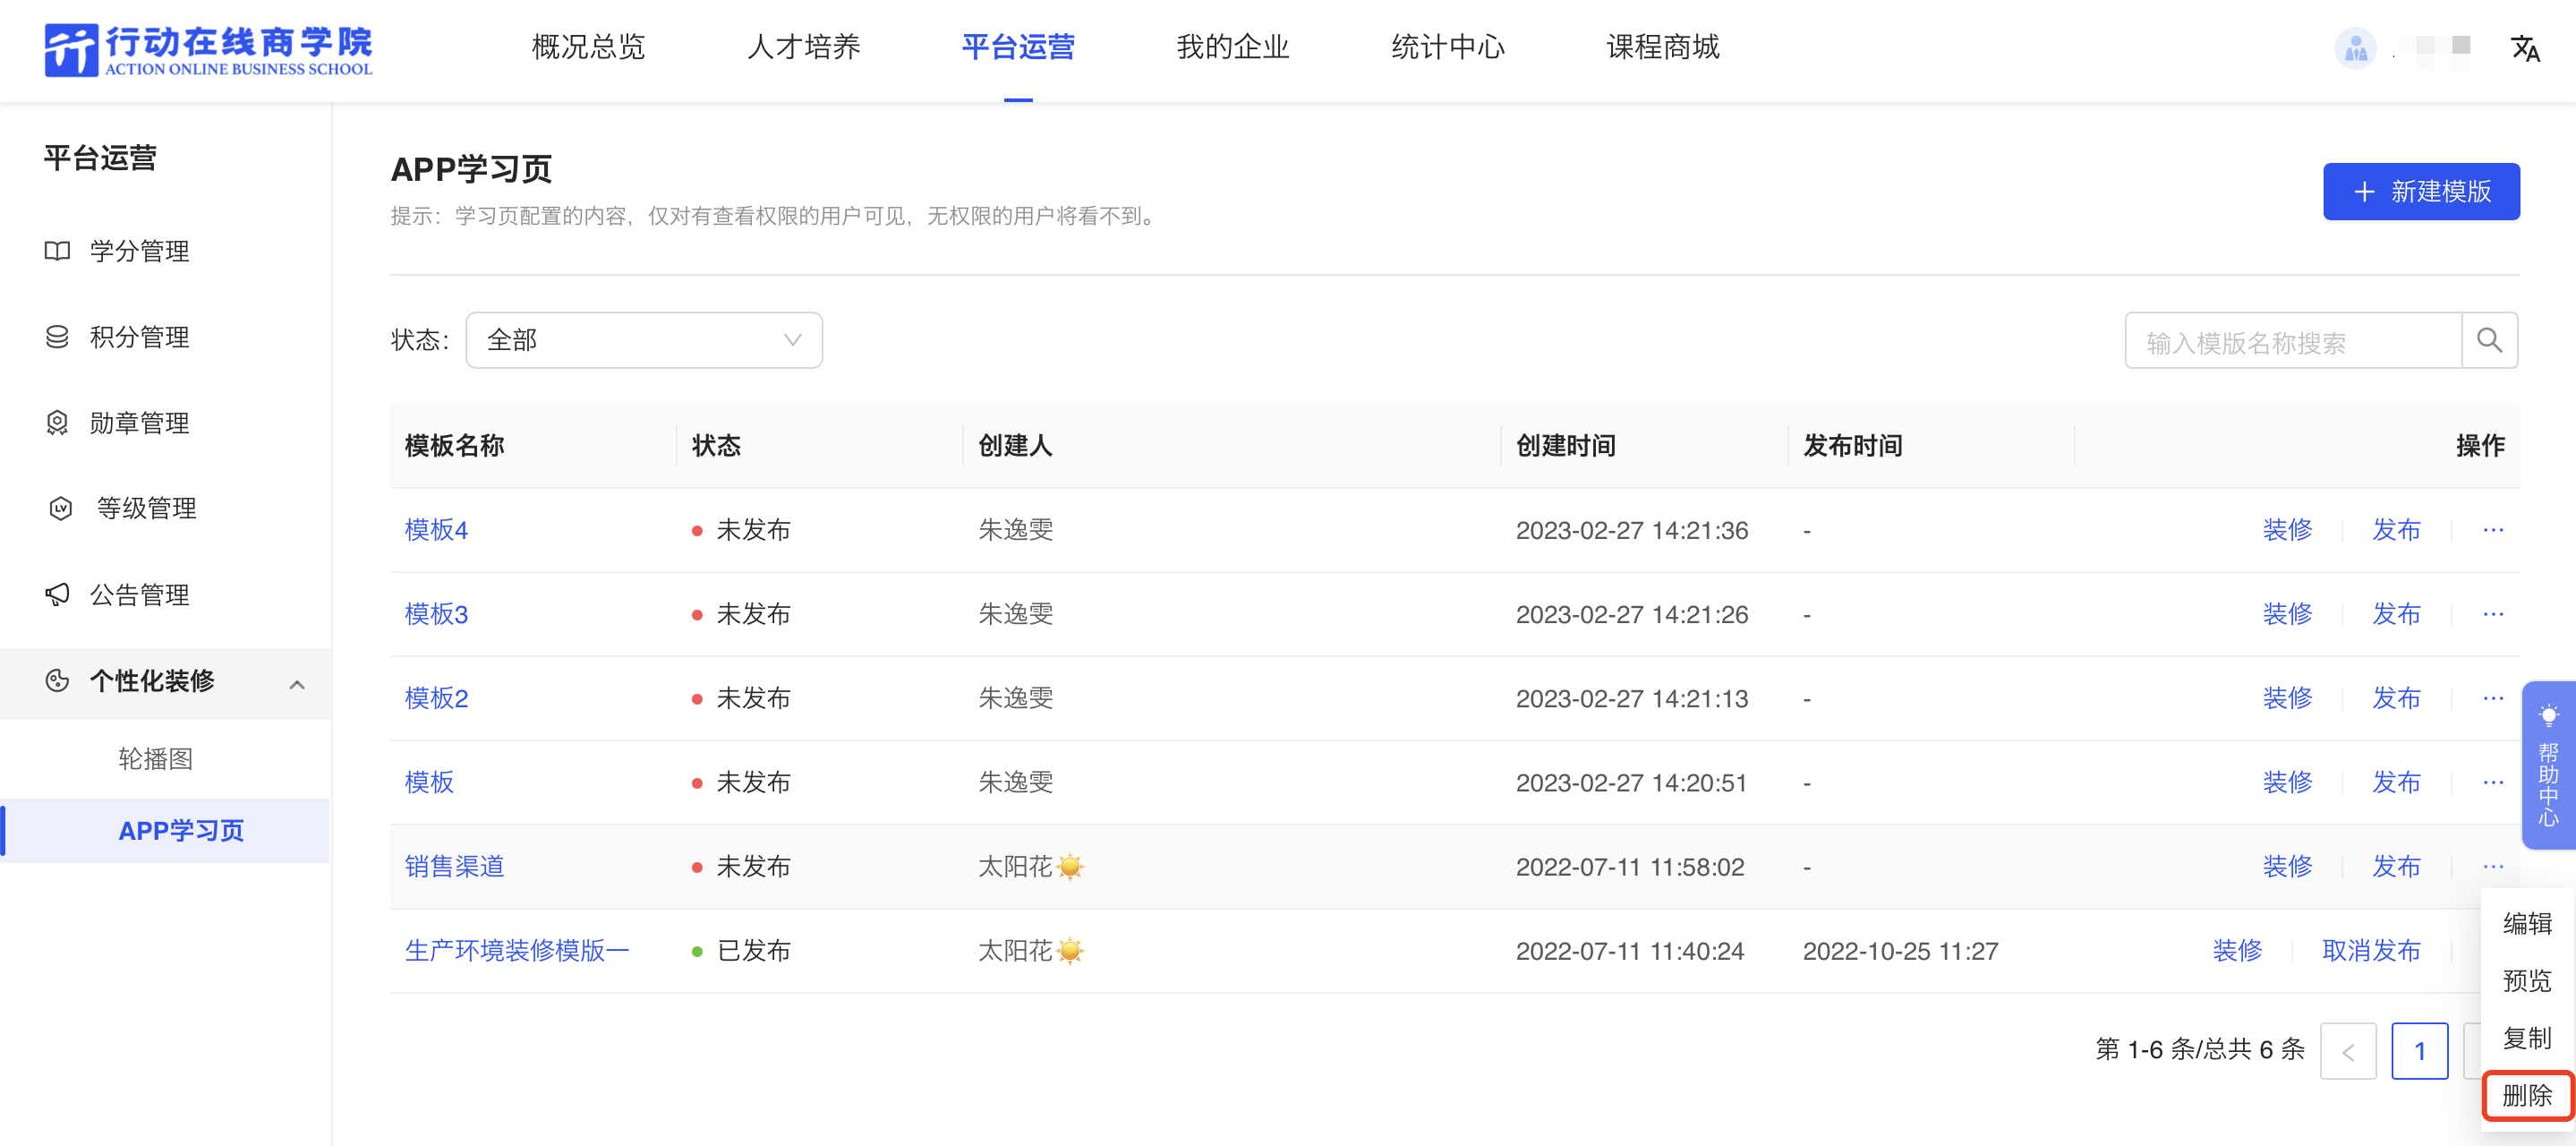This screenshot has width=2576, height=1146.
Task: Click 装修 for 生产环境装修模版一
Action: (x=2237, y=950)
